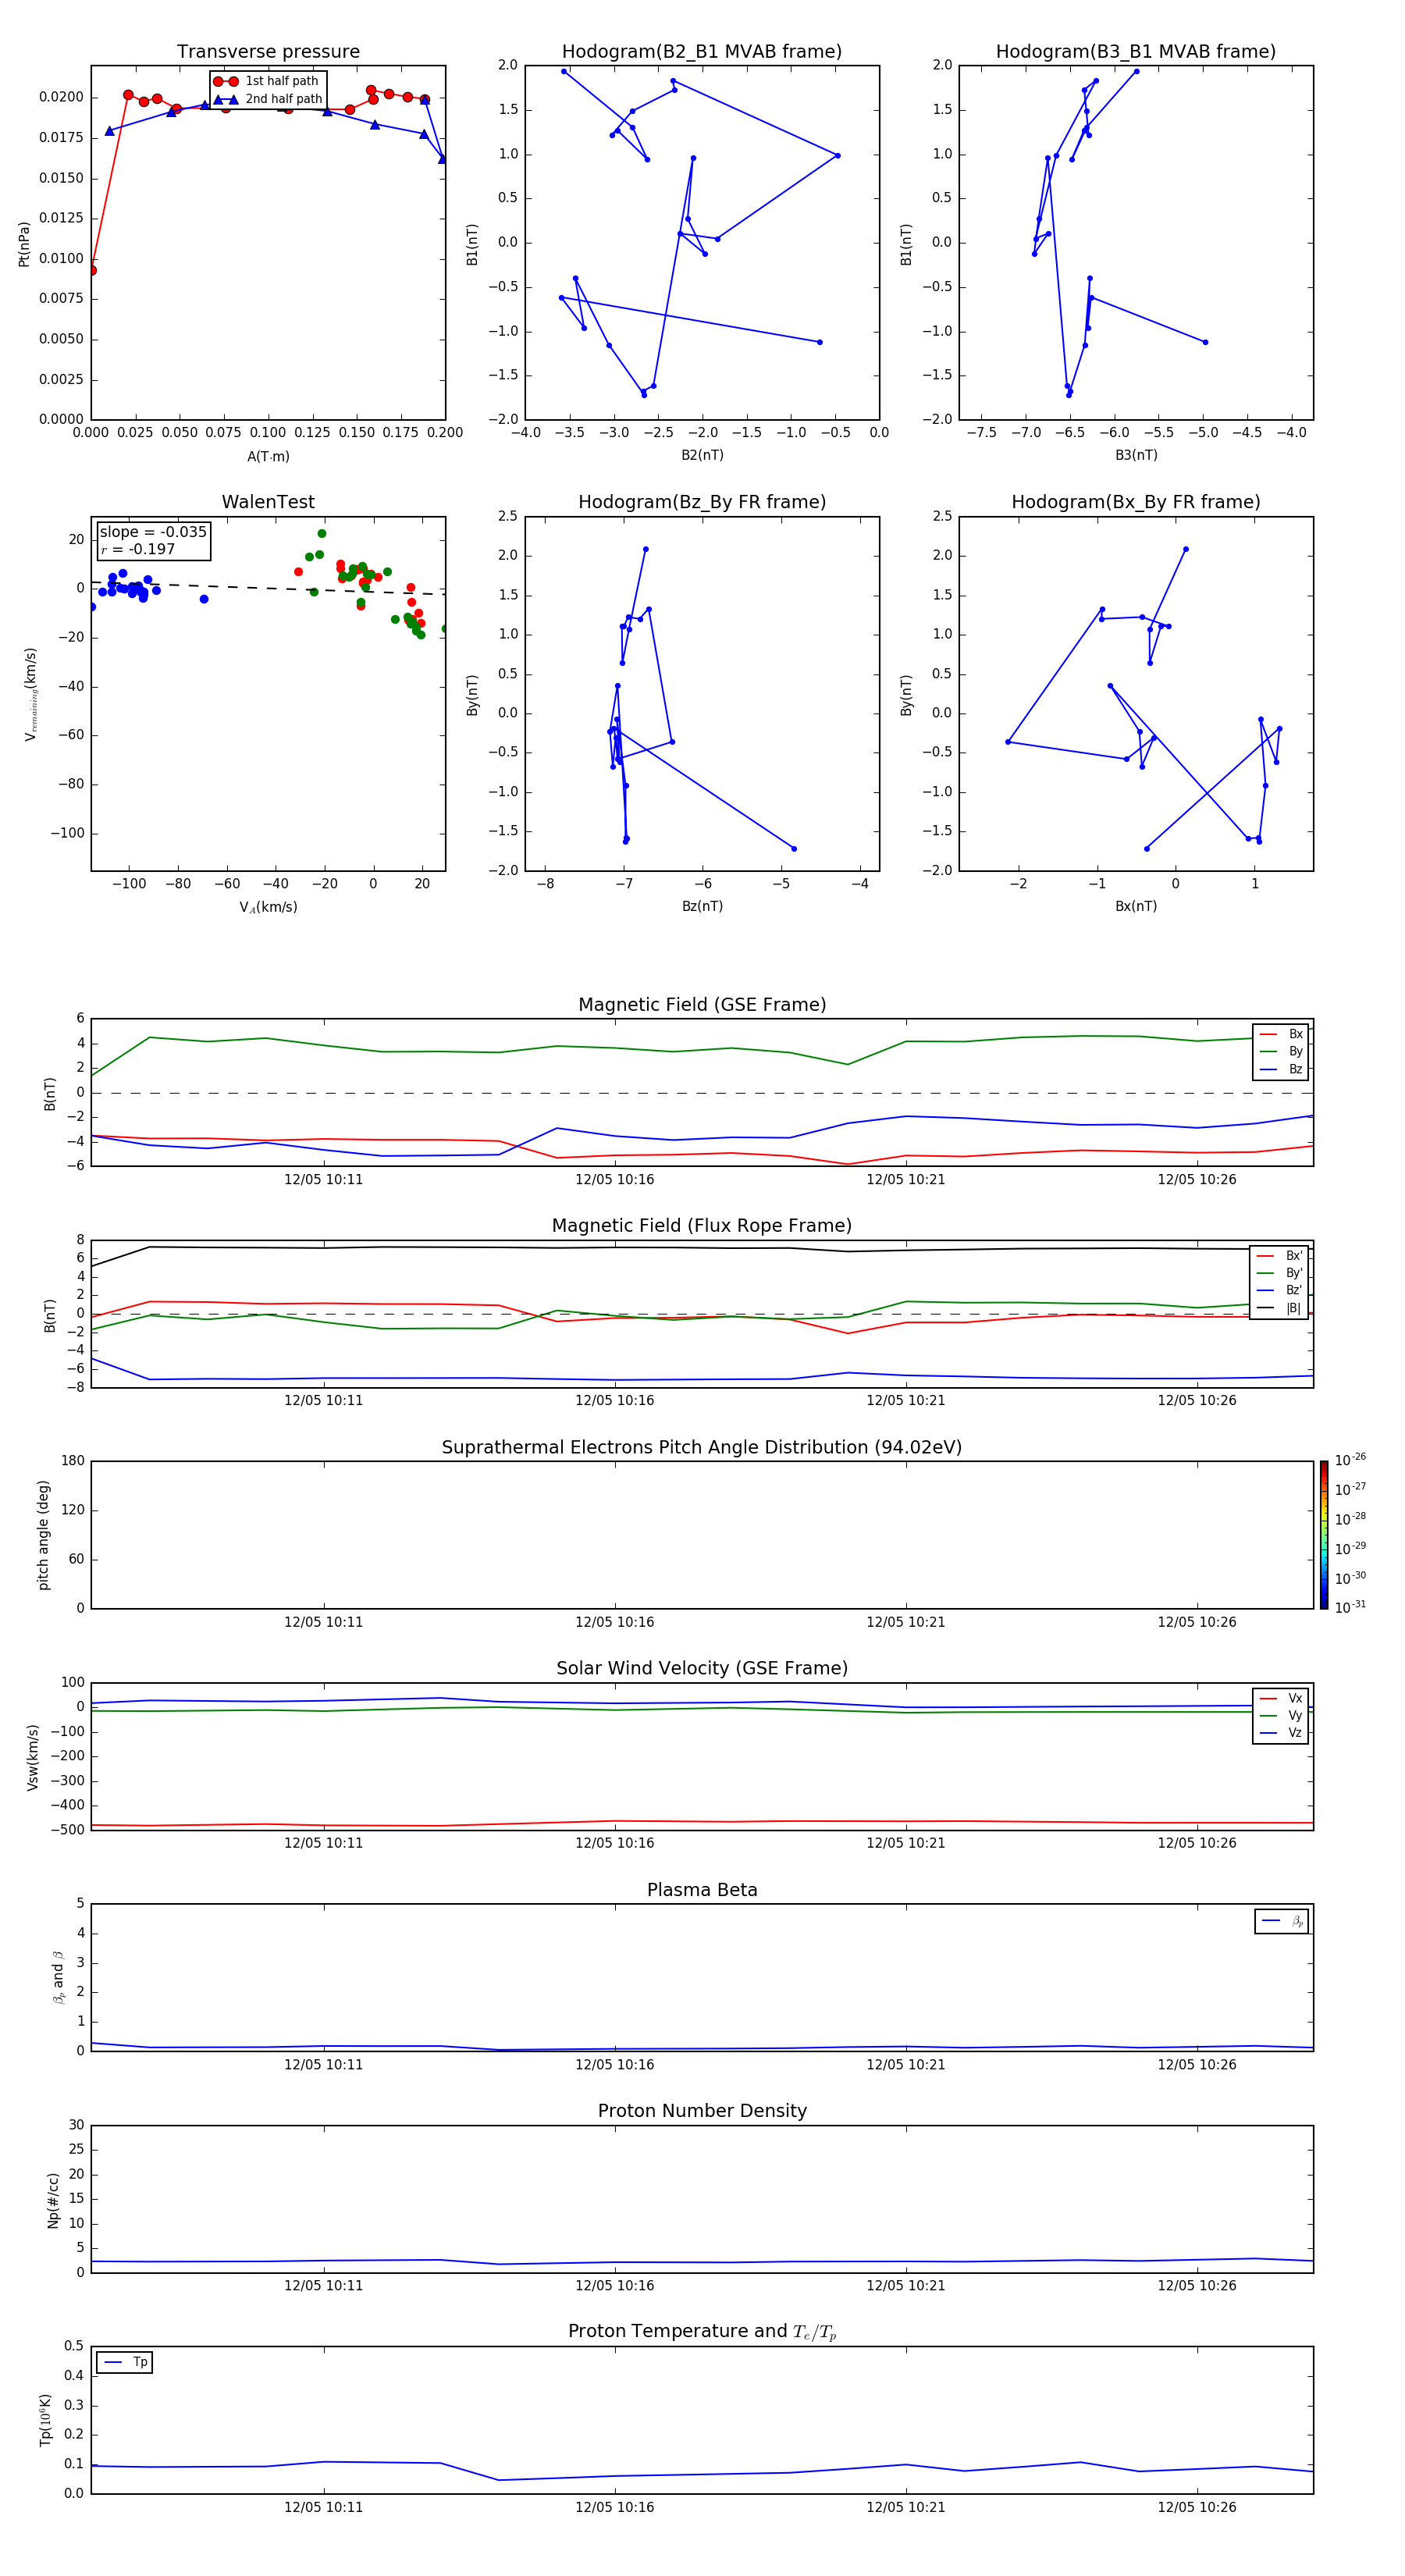The image size is (1405, 2576).
Task: Click the "WalenTest" plot title
Action: coord(268,502)
